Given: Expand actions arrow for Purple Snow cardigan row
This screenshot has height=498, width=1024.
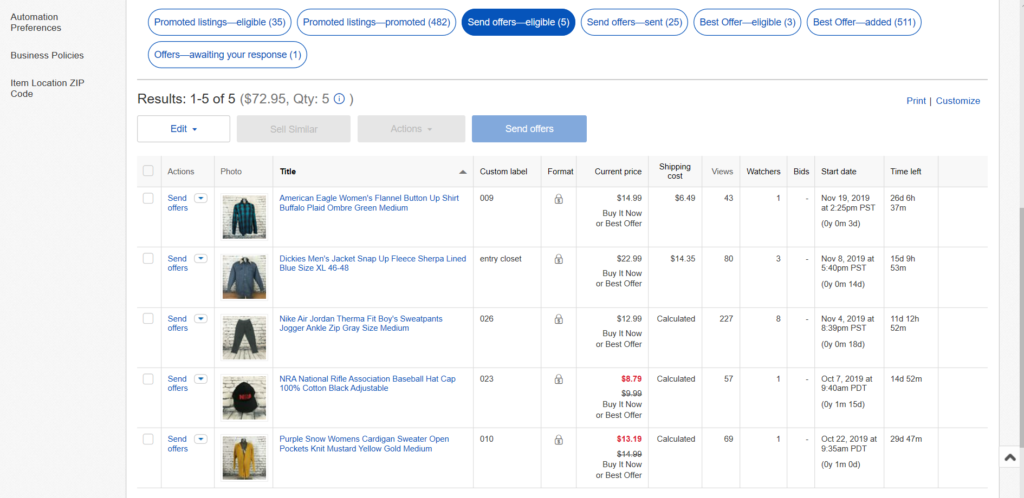Looking at the screenshot, I should pos(200,439).
